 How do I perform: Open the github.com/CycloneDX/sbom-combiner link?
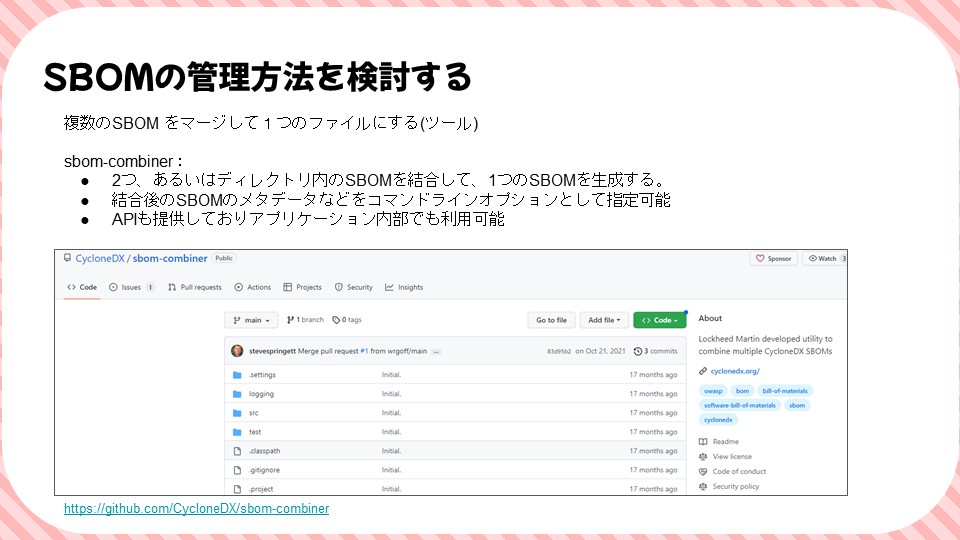tap(197, 509)
